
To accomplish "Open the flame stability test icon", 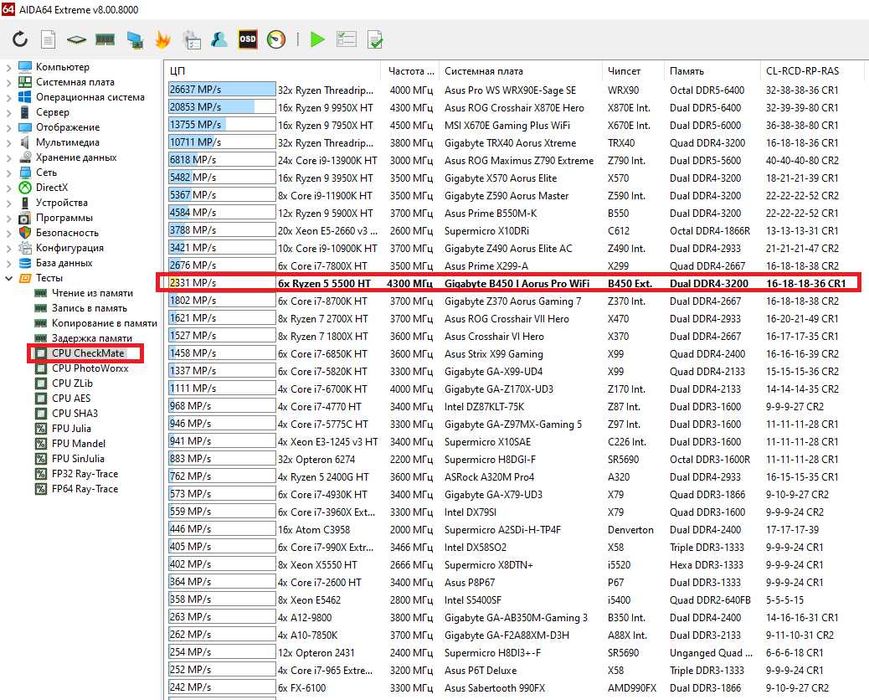I will coord(162,39).
